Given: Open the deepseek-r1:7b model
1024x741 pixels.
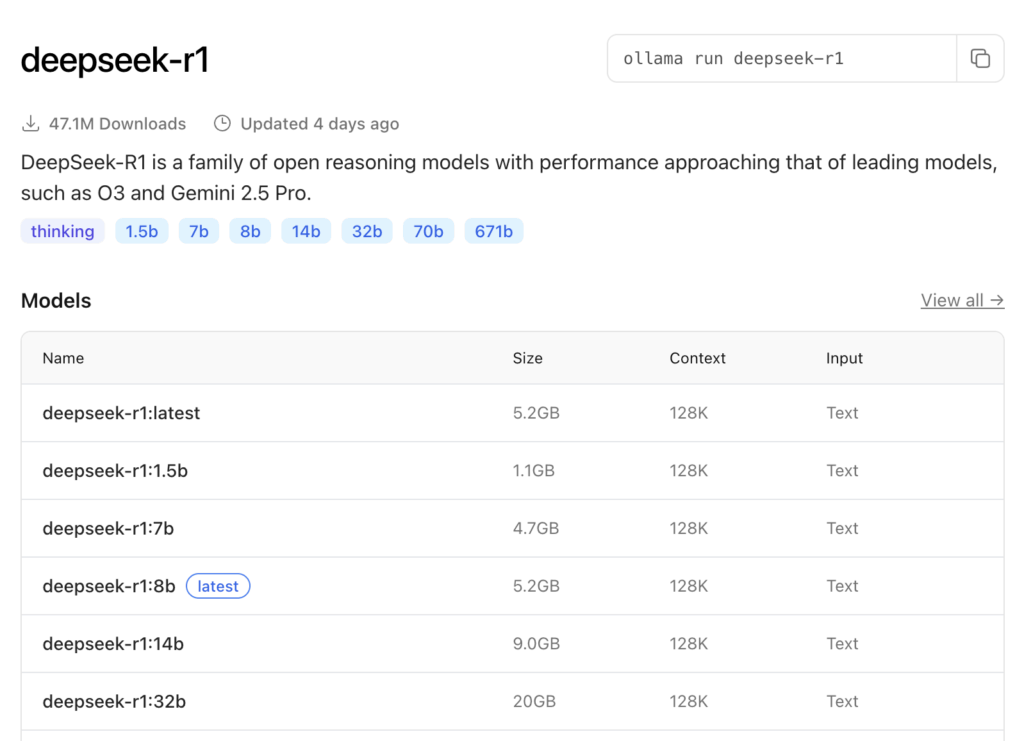Looking at the screenshot, I should [108, 528].
